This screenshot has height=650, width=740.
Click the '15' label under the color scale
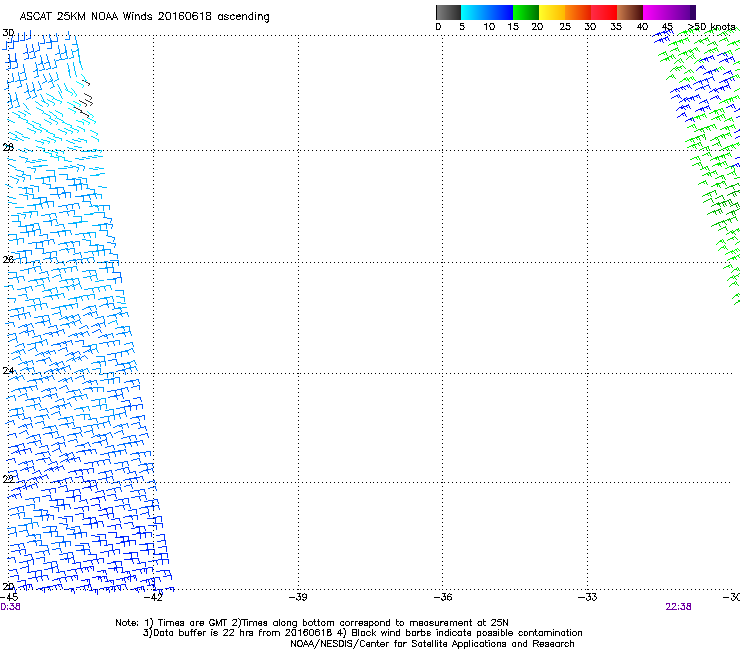(513, 27)
